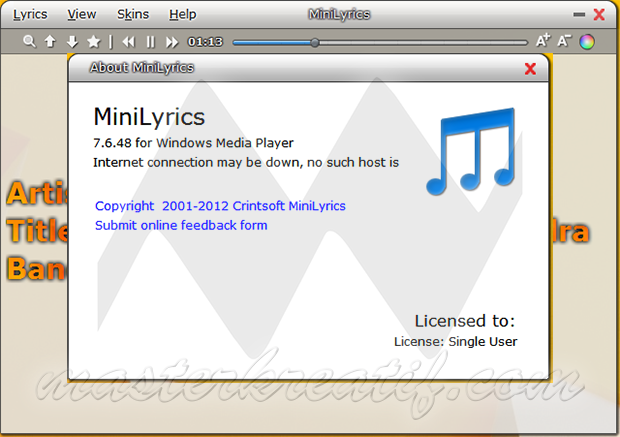
Task: Click the About MiniLyrics dialog title bar
Action: [308, 68]
